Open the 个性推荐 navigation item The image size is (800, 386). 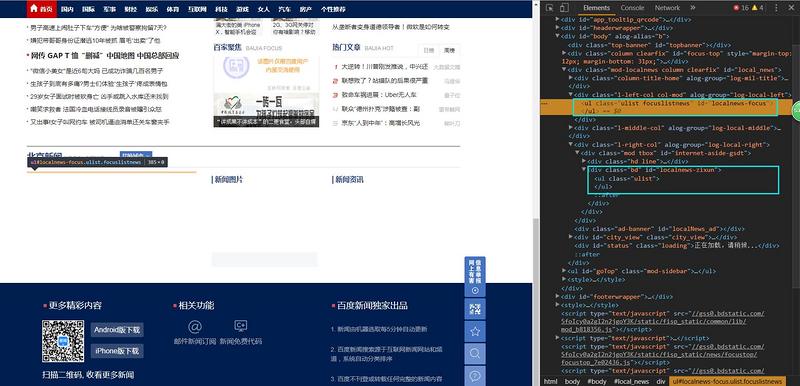click(333, 9)
